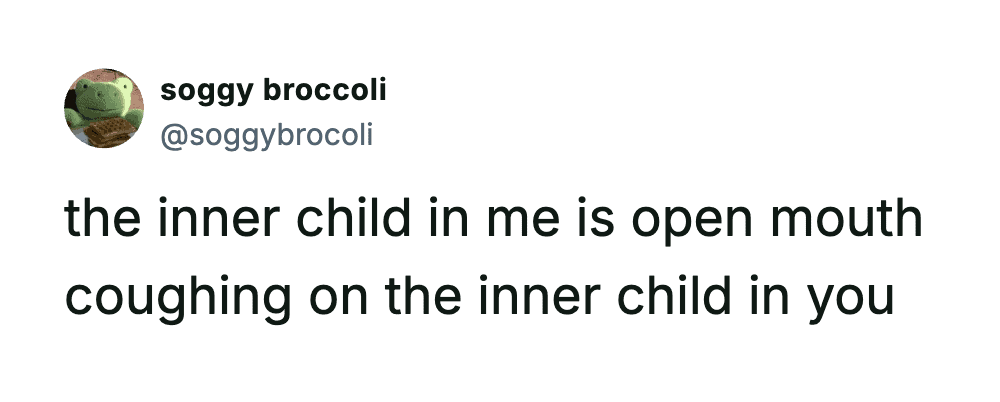The image size is (1000, 402).
Task: Click the word "broccoli" in the display name
Action: pos(324,91)
